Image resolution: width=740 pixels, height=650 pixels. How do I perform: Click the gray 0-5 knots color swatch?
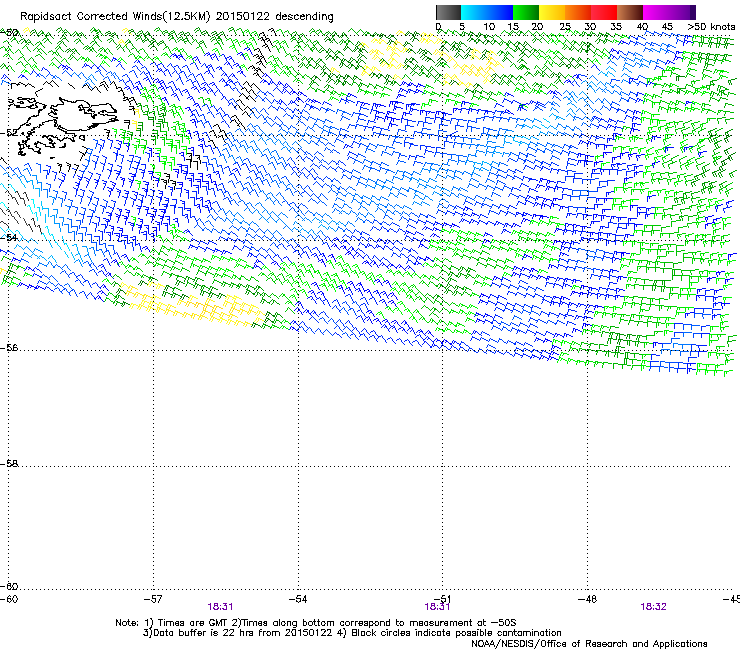click(x=448, y=12)
